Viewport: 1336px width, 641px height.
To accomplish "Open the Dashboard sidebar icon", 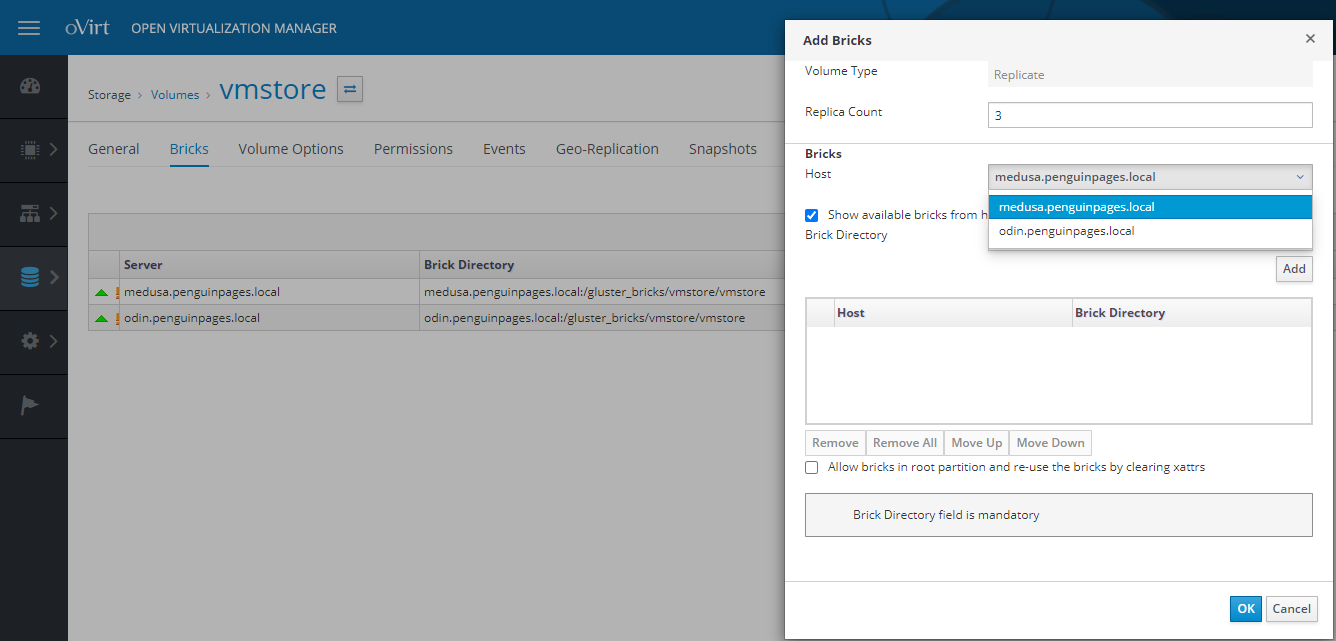I will [x=30, y=86].
